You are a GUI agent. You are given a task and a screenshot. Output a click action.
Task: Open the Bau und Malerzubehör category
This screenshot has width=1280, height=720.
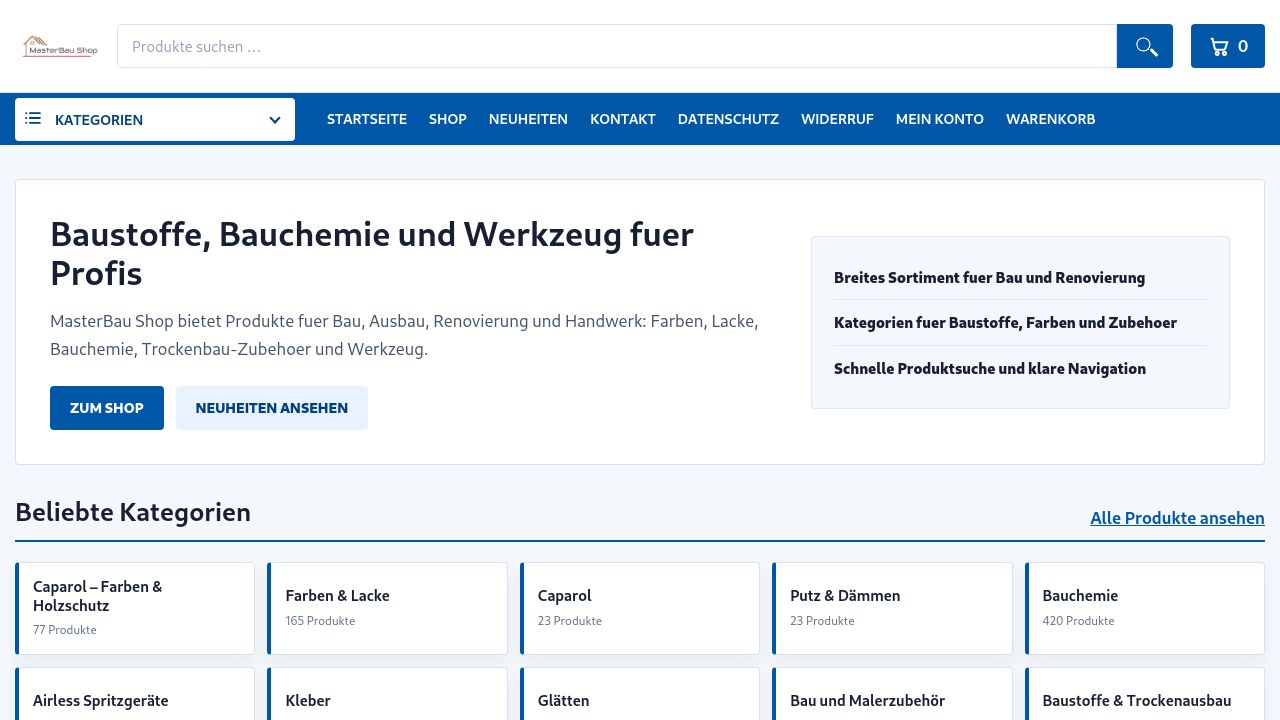pos(892,694)
